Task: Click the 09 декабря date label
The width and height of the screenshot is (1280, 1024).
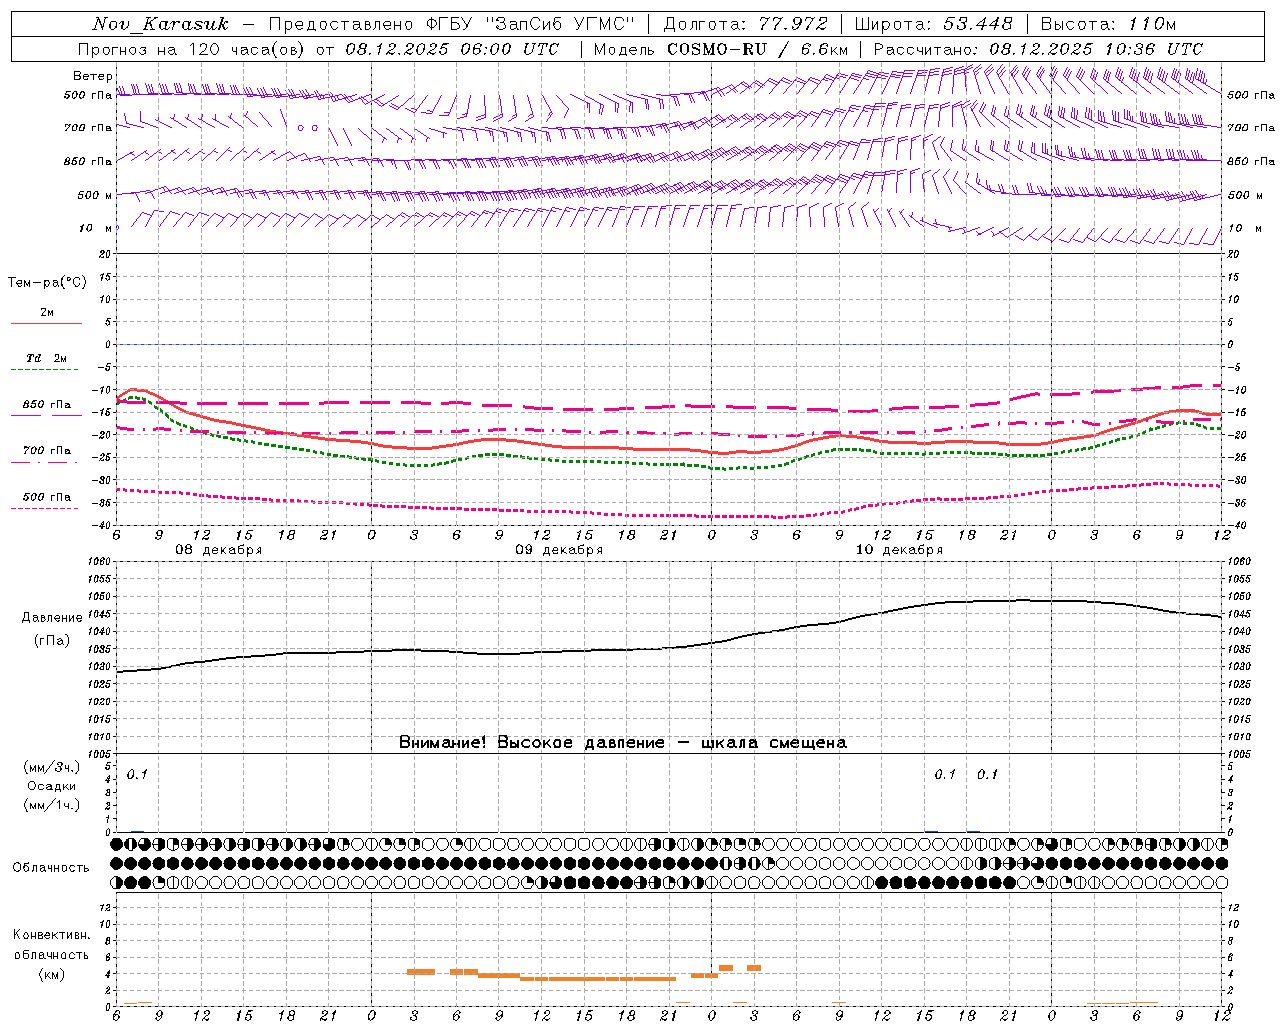Action: 559,550
